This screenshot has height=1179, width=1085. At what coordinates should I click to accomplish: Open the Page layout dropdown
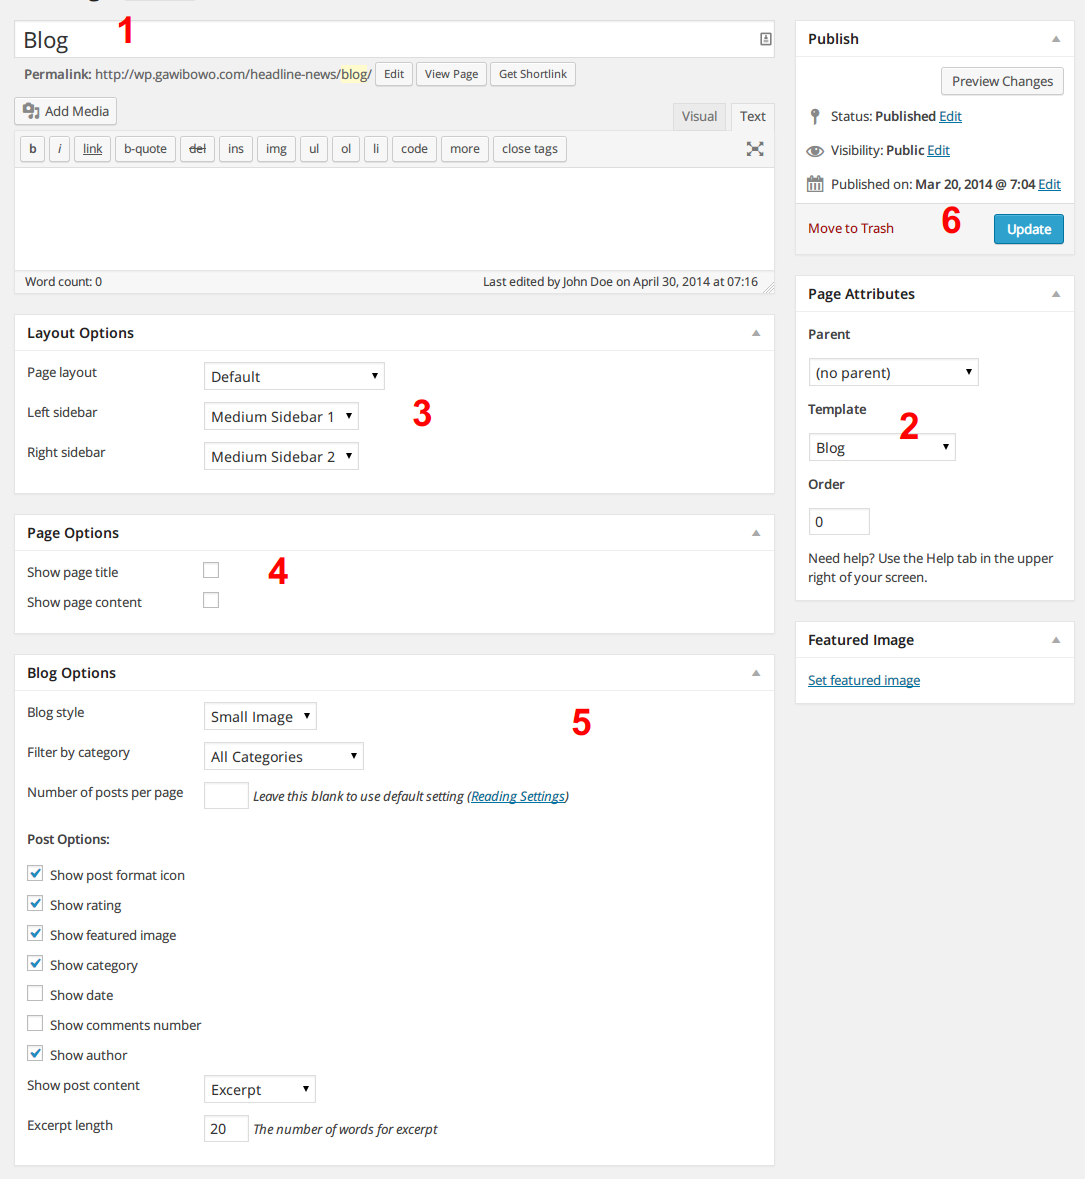[x=294, y=377]
